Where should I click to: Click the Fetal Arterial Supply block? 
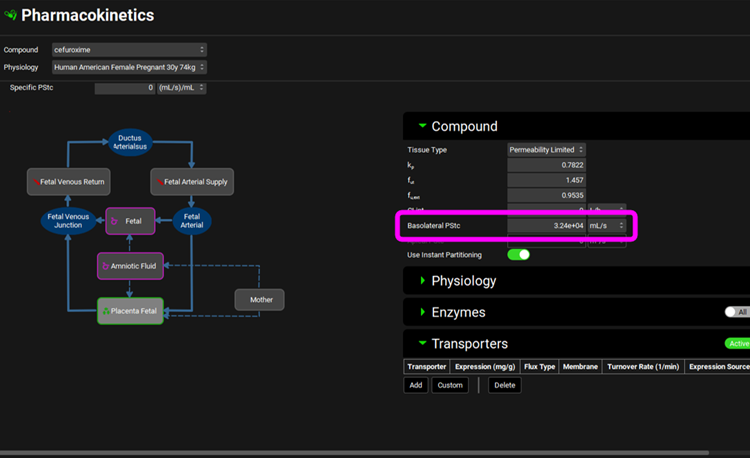click(192, 182)
